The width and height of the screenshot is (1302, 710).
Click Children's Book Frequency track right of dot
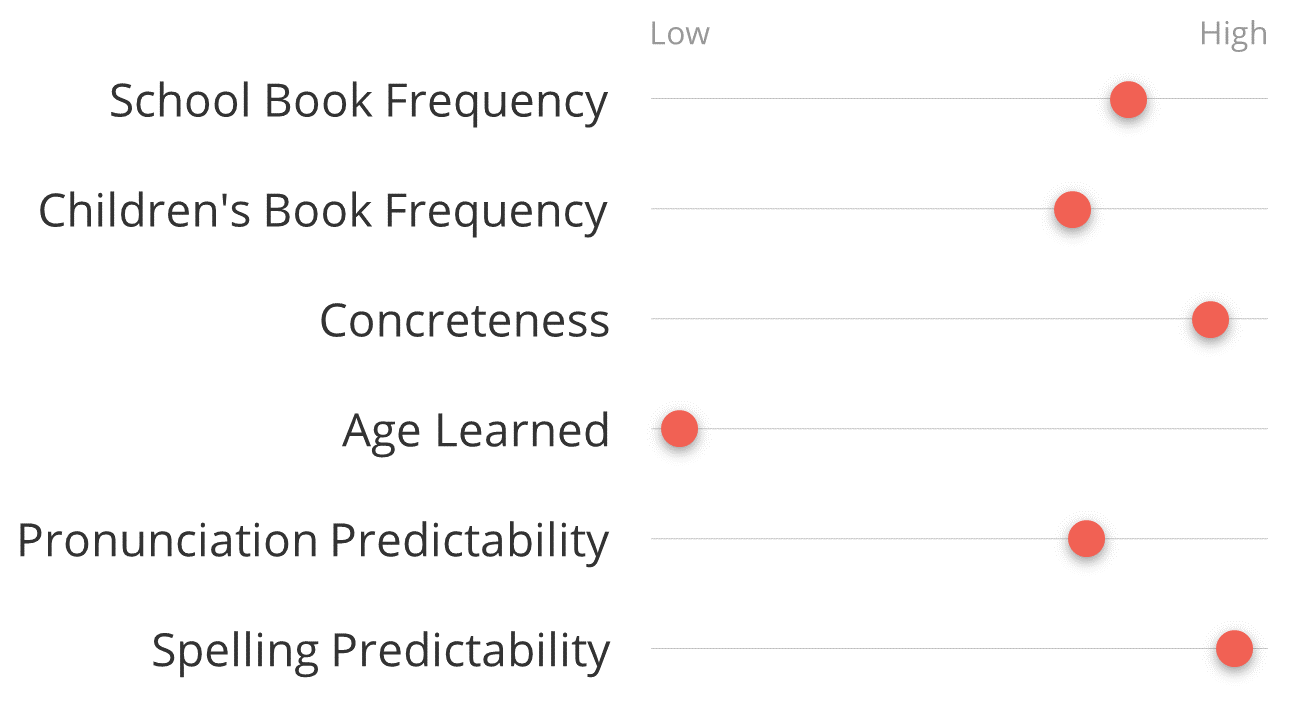coord(1179,209)
